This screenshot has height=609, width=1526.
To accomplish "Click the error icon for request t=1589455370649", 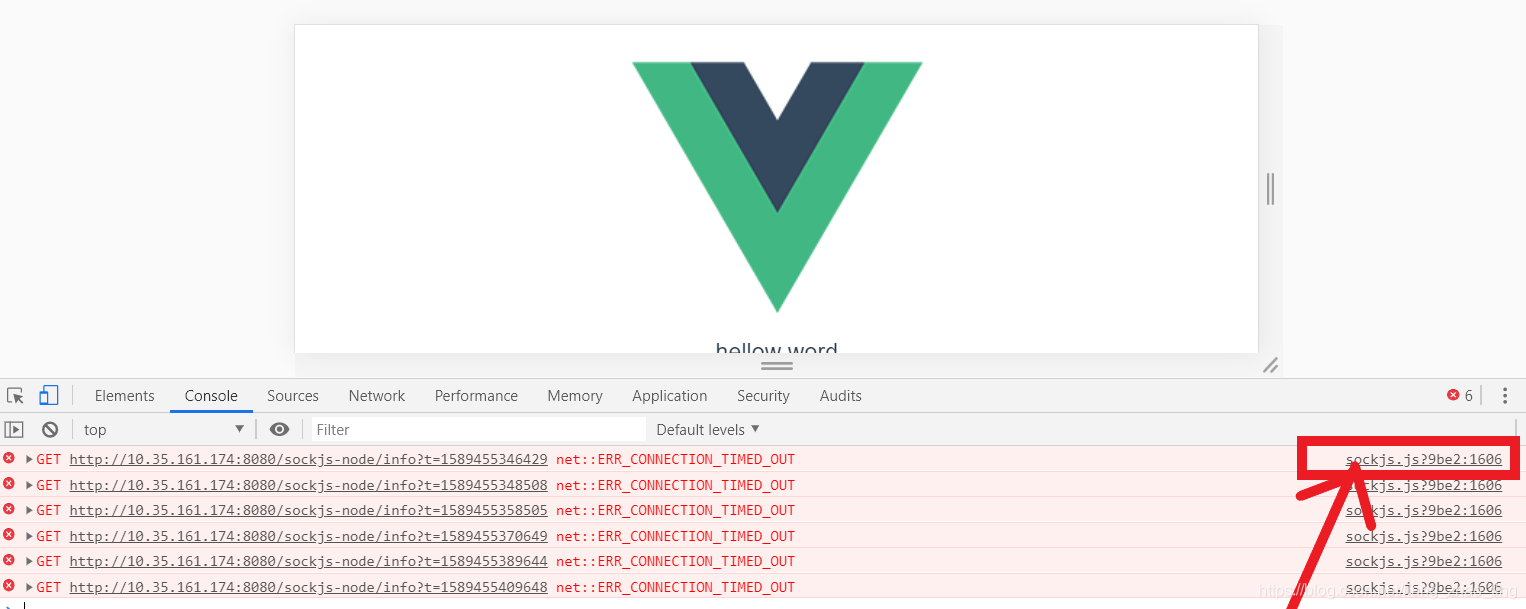I will [x=9, y=535].
